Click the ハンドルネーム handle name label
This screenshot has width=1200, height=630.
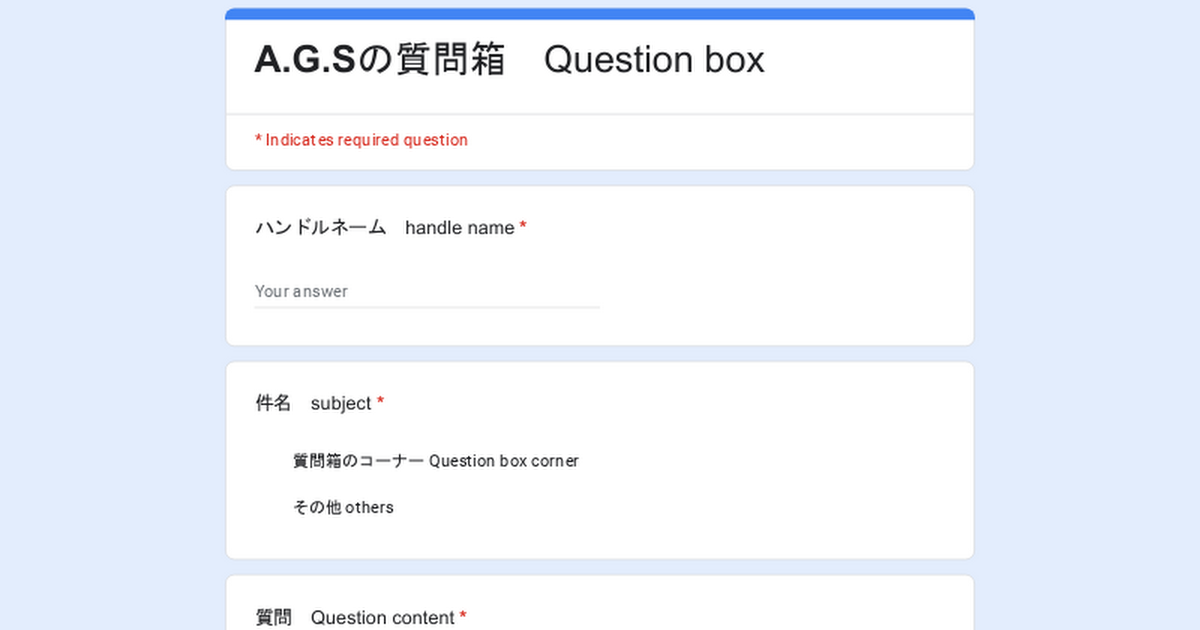(x=384, y=228)
